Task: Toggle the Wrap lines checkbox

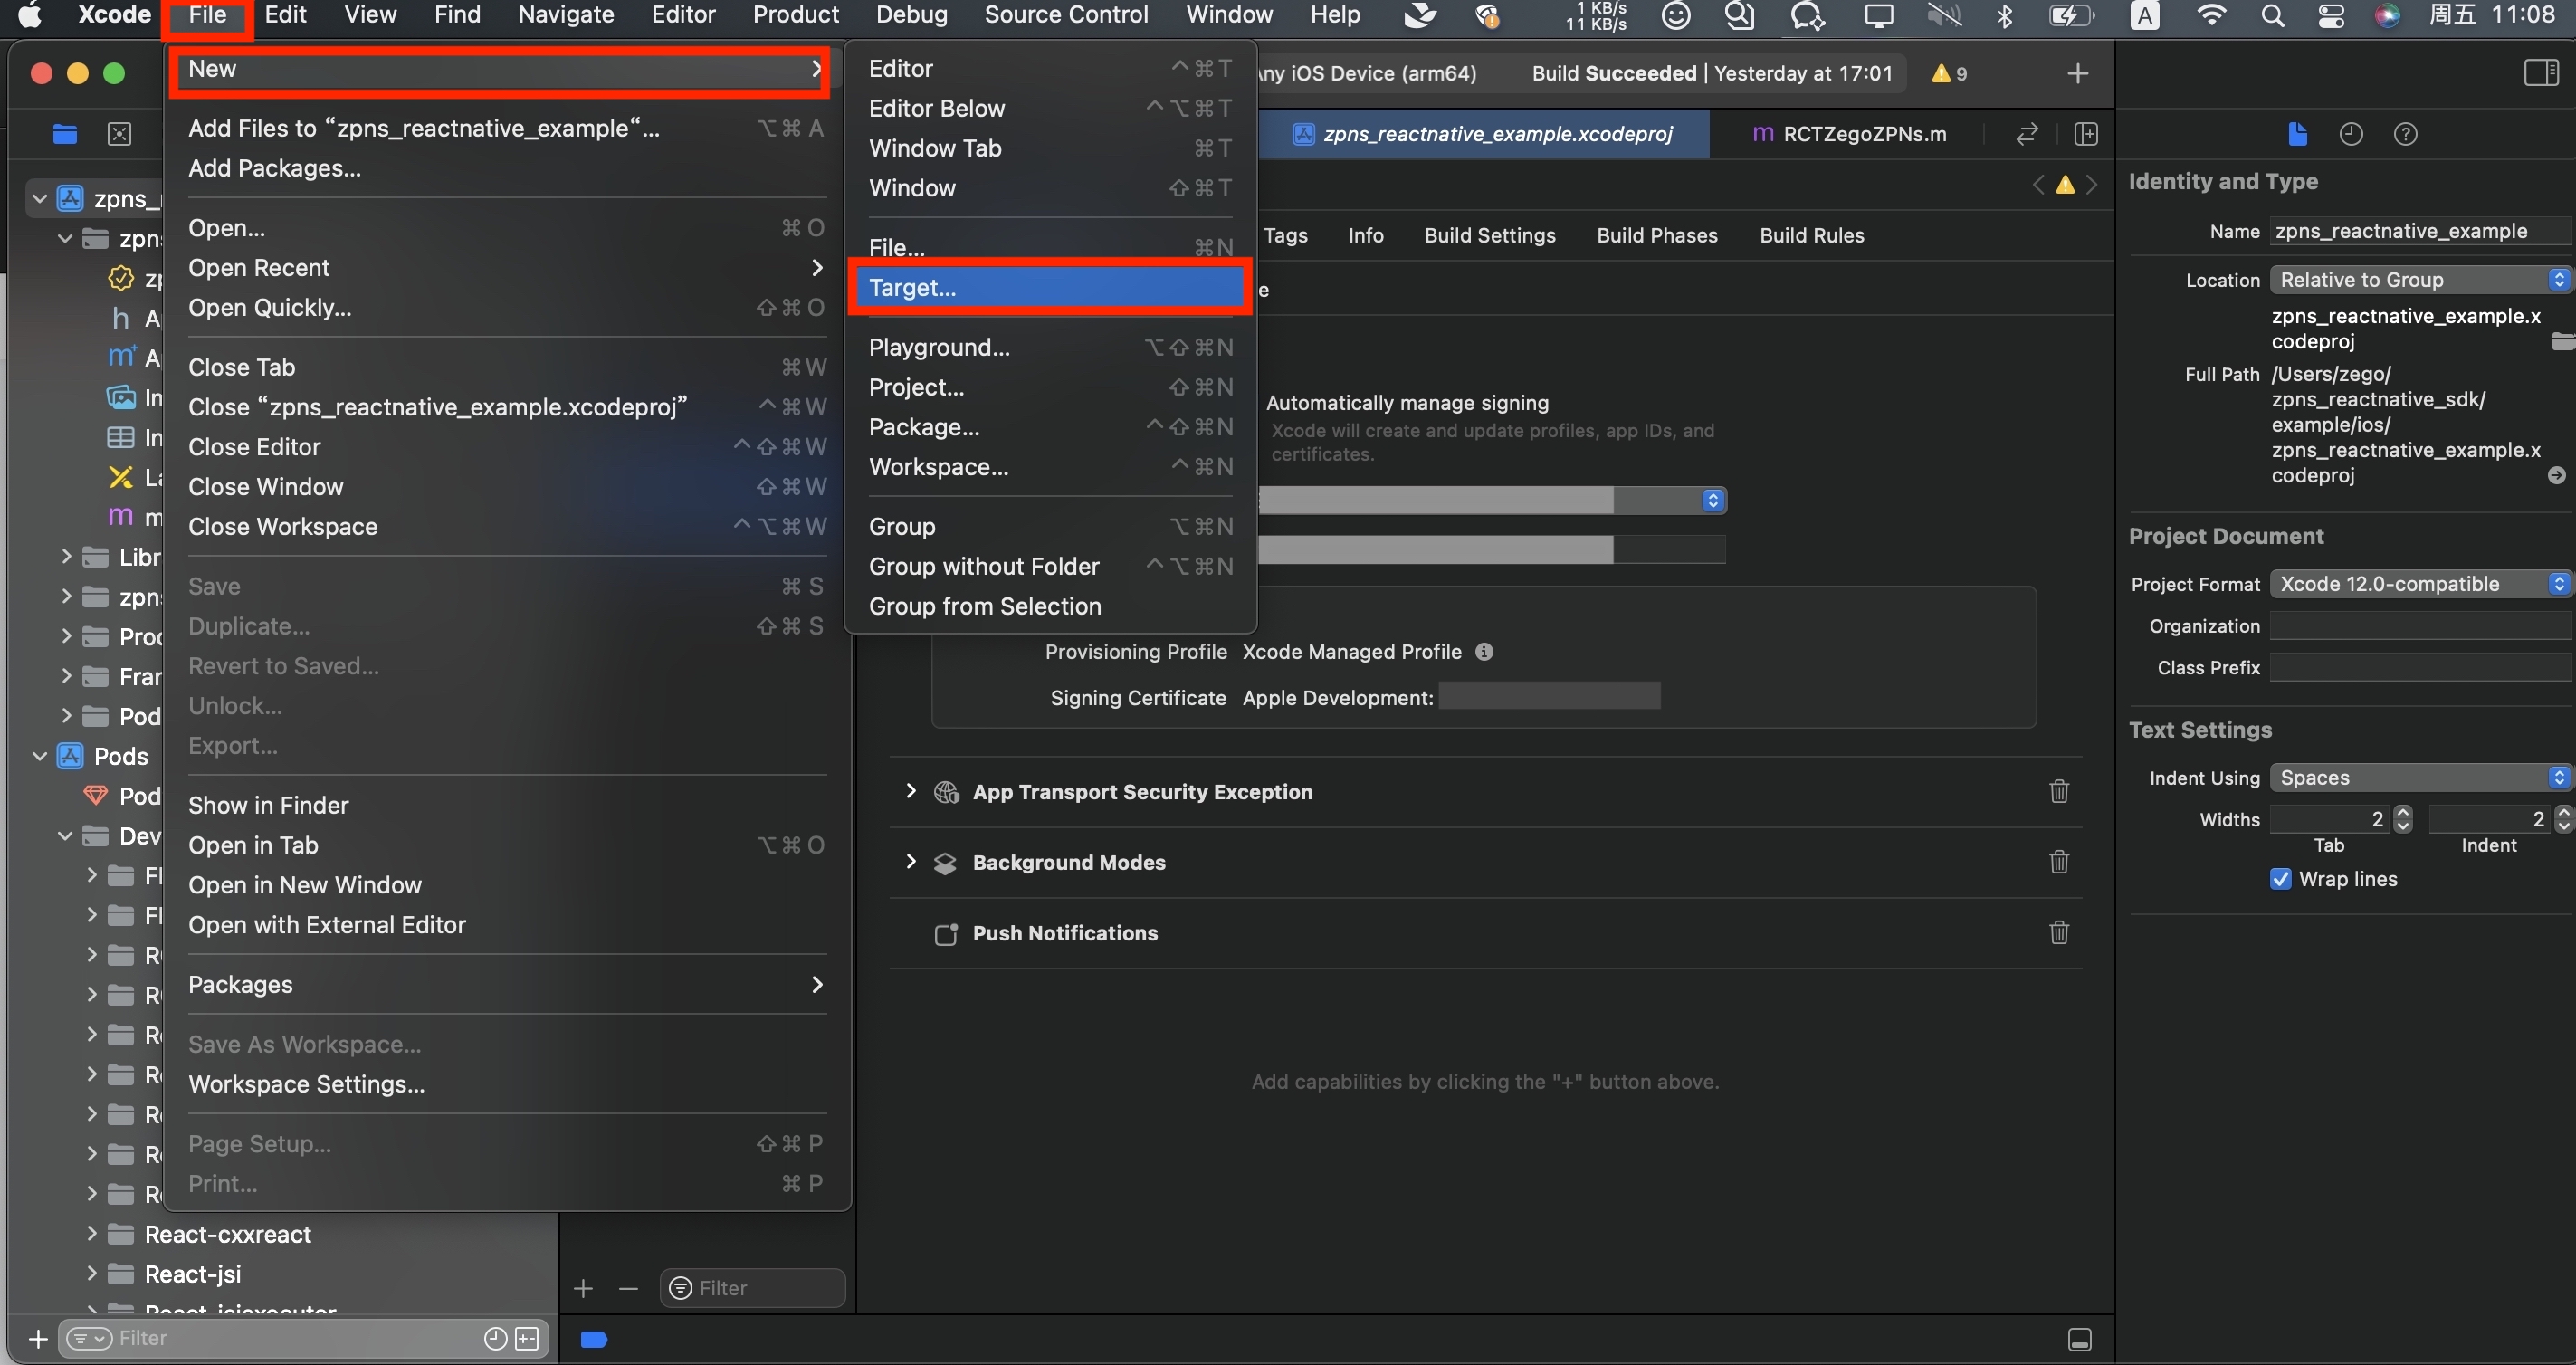Action: (2281, 879)
